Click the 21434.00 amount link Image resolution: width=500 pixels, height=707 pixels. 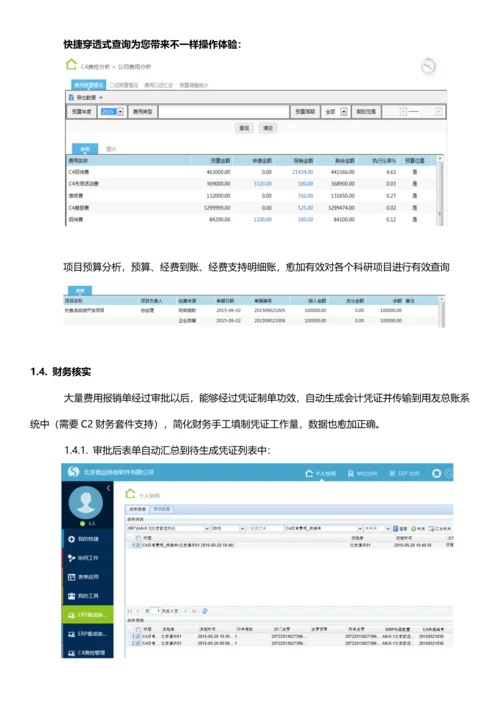(303, 172)
